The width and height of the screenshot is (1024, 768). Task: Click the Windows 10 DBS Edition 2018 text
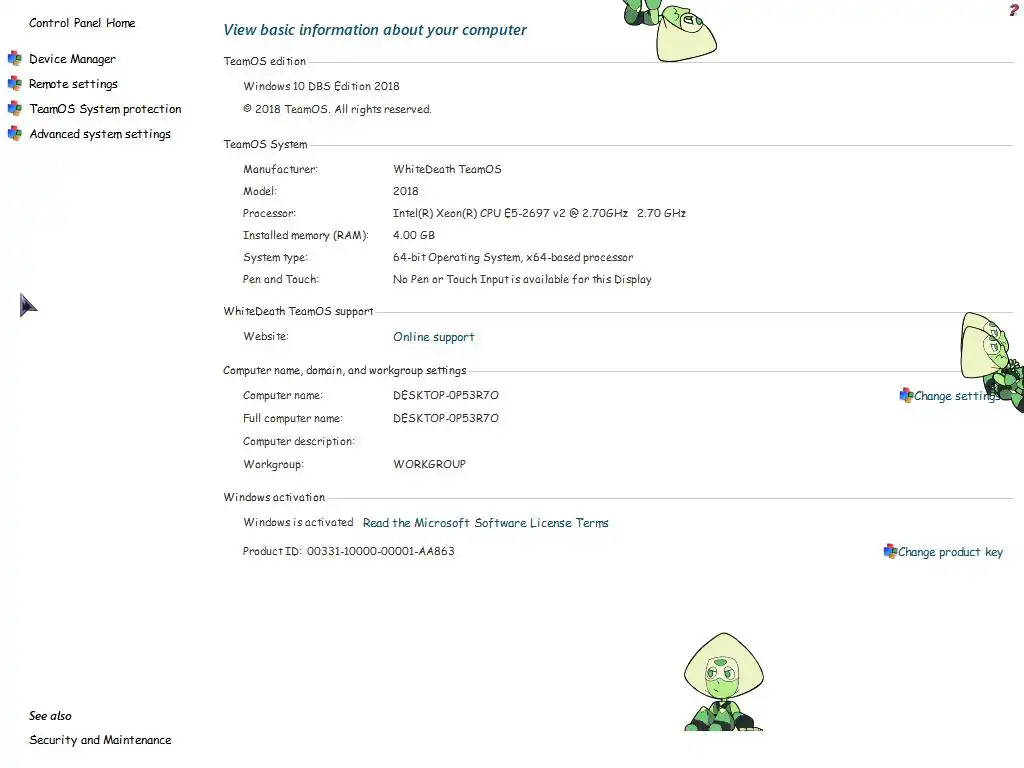(x=321, y=86)
